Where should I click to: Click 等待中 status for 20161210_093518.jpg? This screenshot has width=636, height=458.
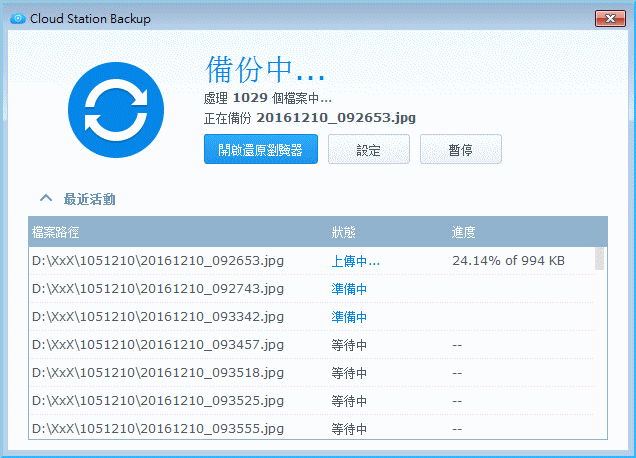pos(349,373)
